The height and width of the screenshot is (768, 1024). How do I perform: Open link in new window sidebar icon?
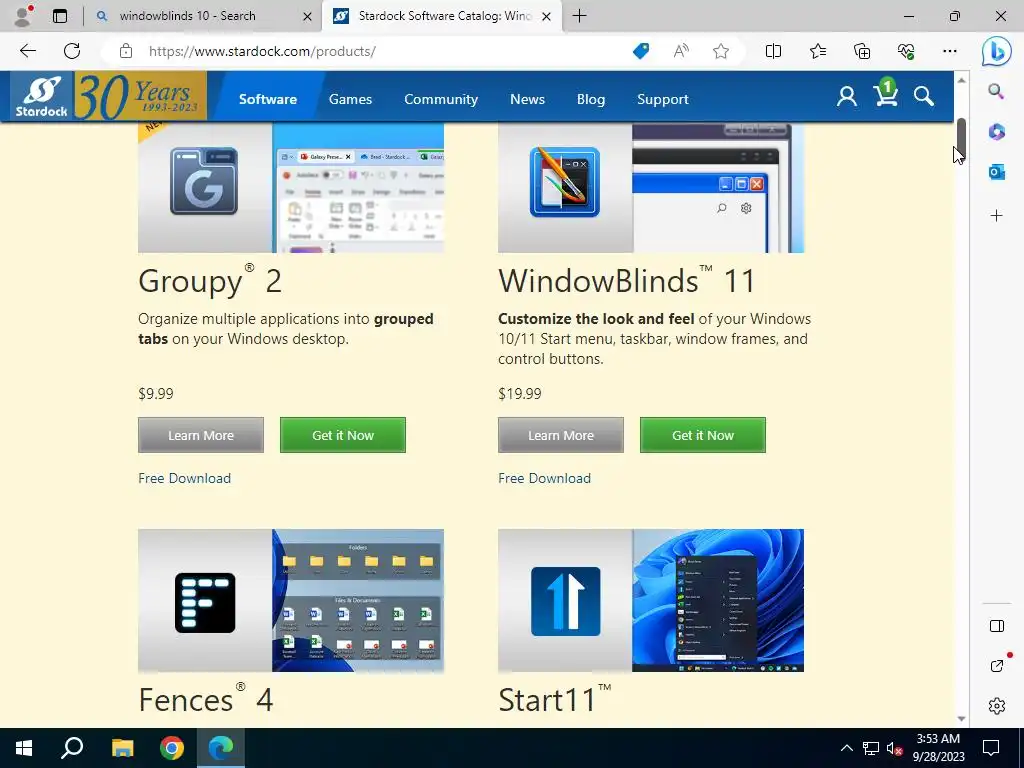point(997,665)
